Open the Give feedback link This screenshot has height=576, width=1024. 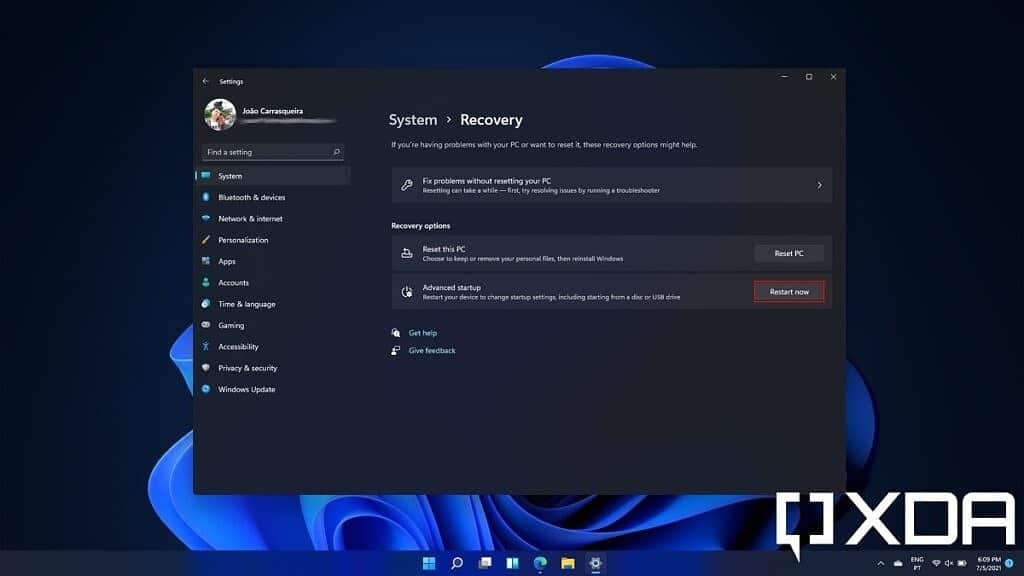point(432,351)
